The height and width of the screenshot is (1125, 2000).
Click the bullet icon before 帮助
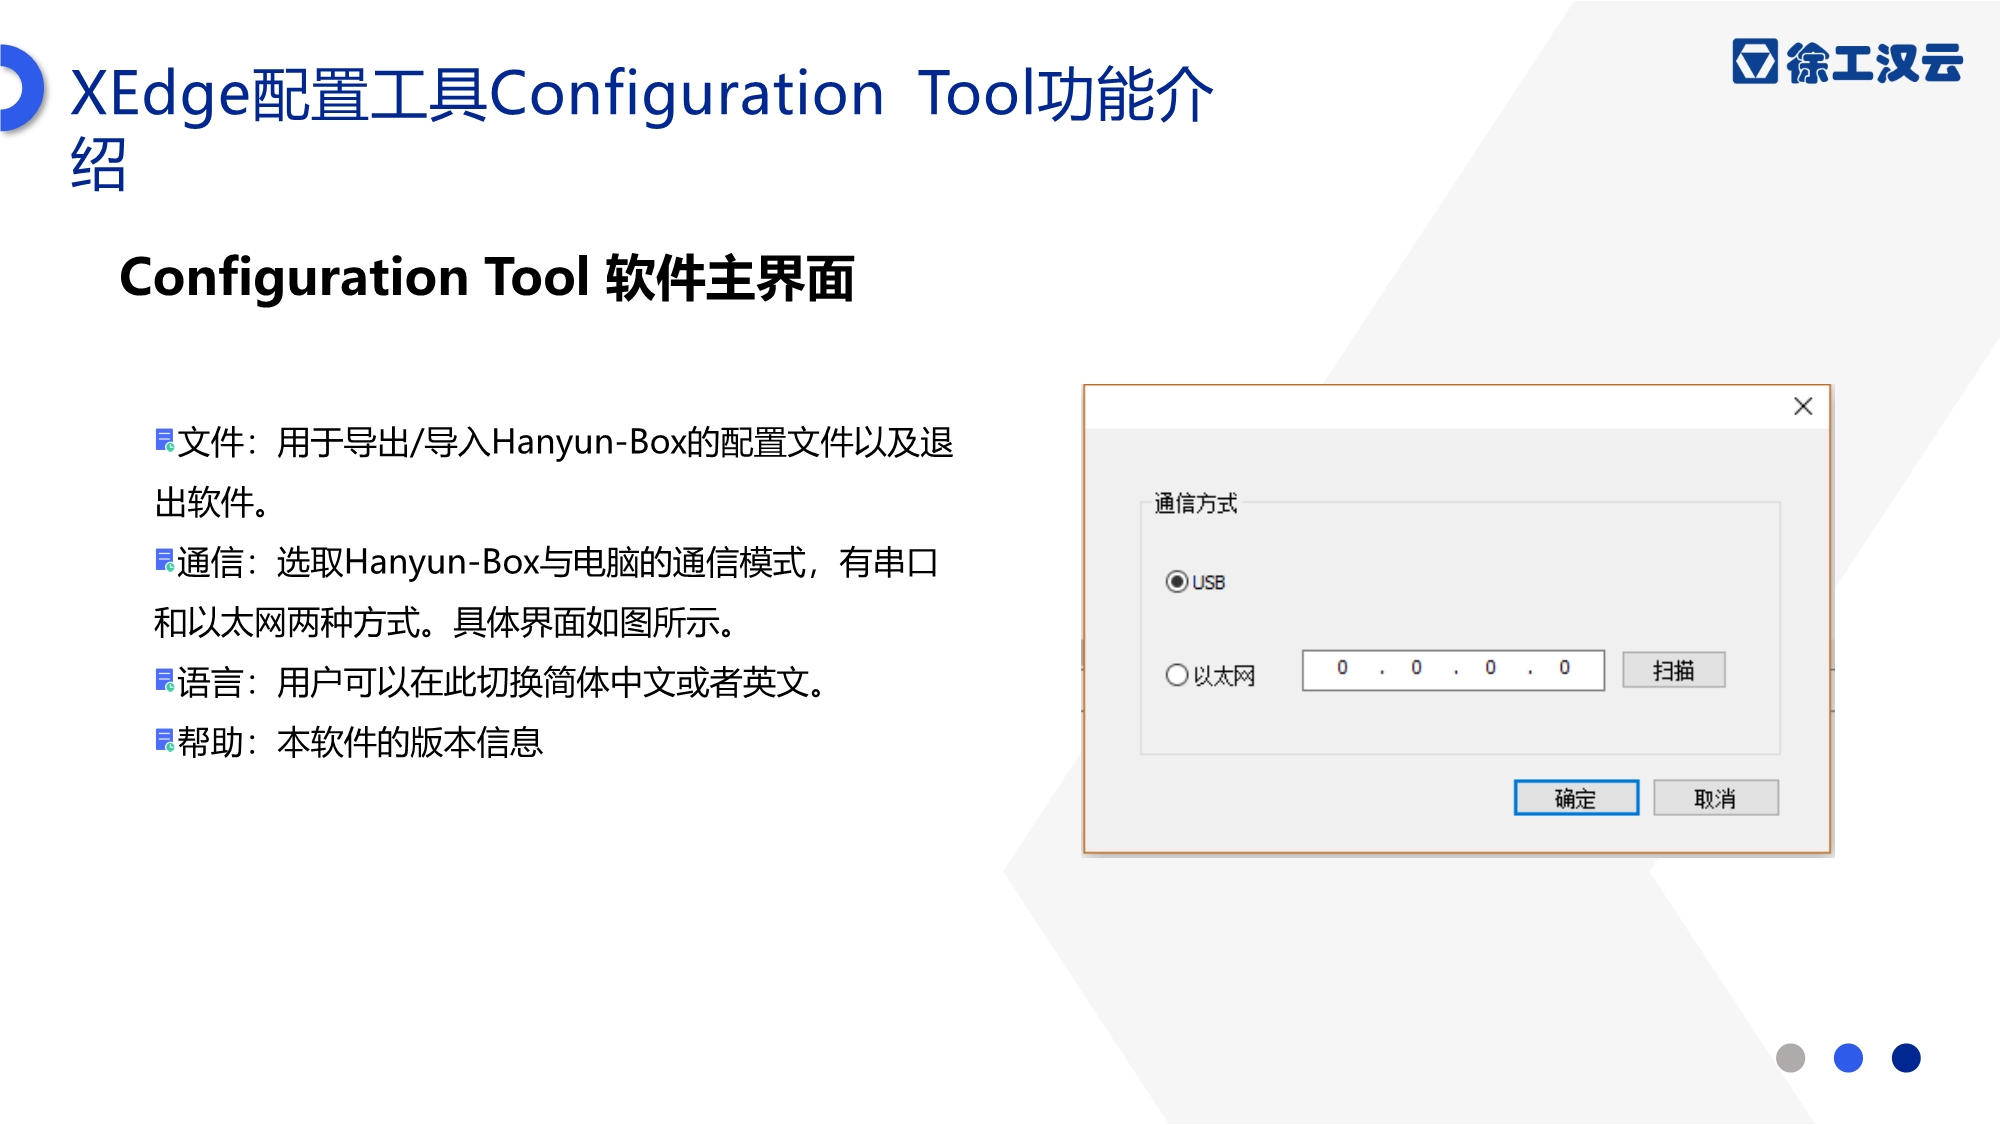(x=165, y=741)
